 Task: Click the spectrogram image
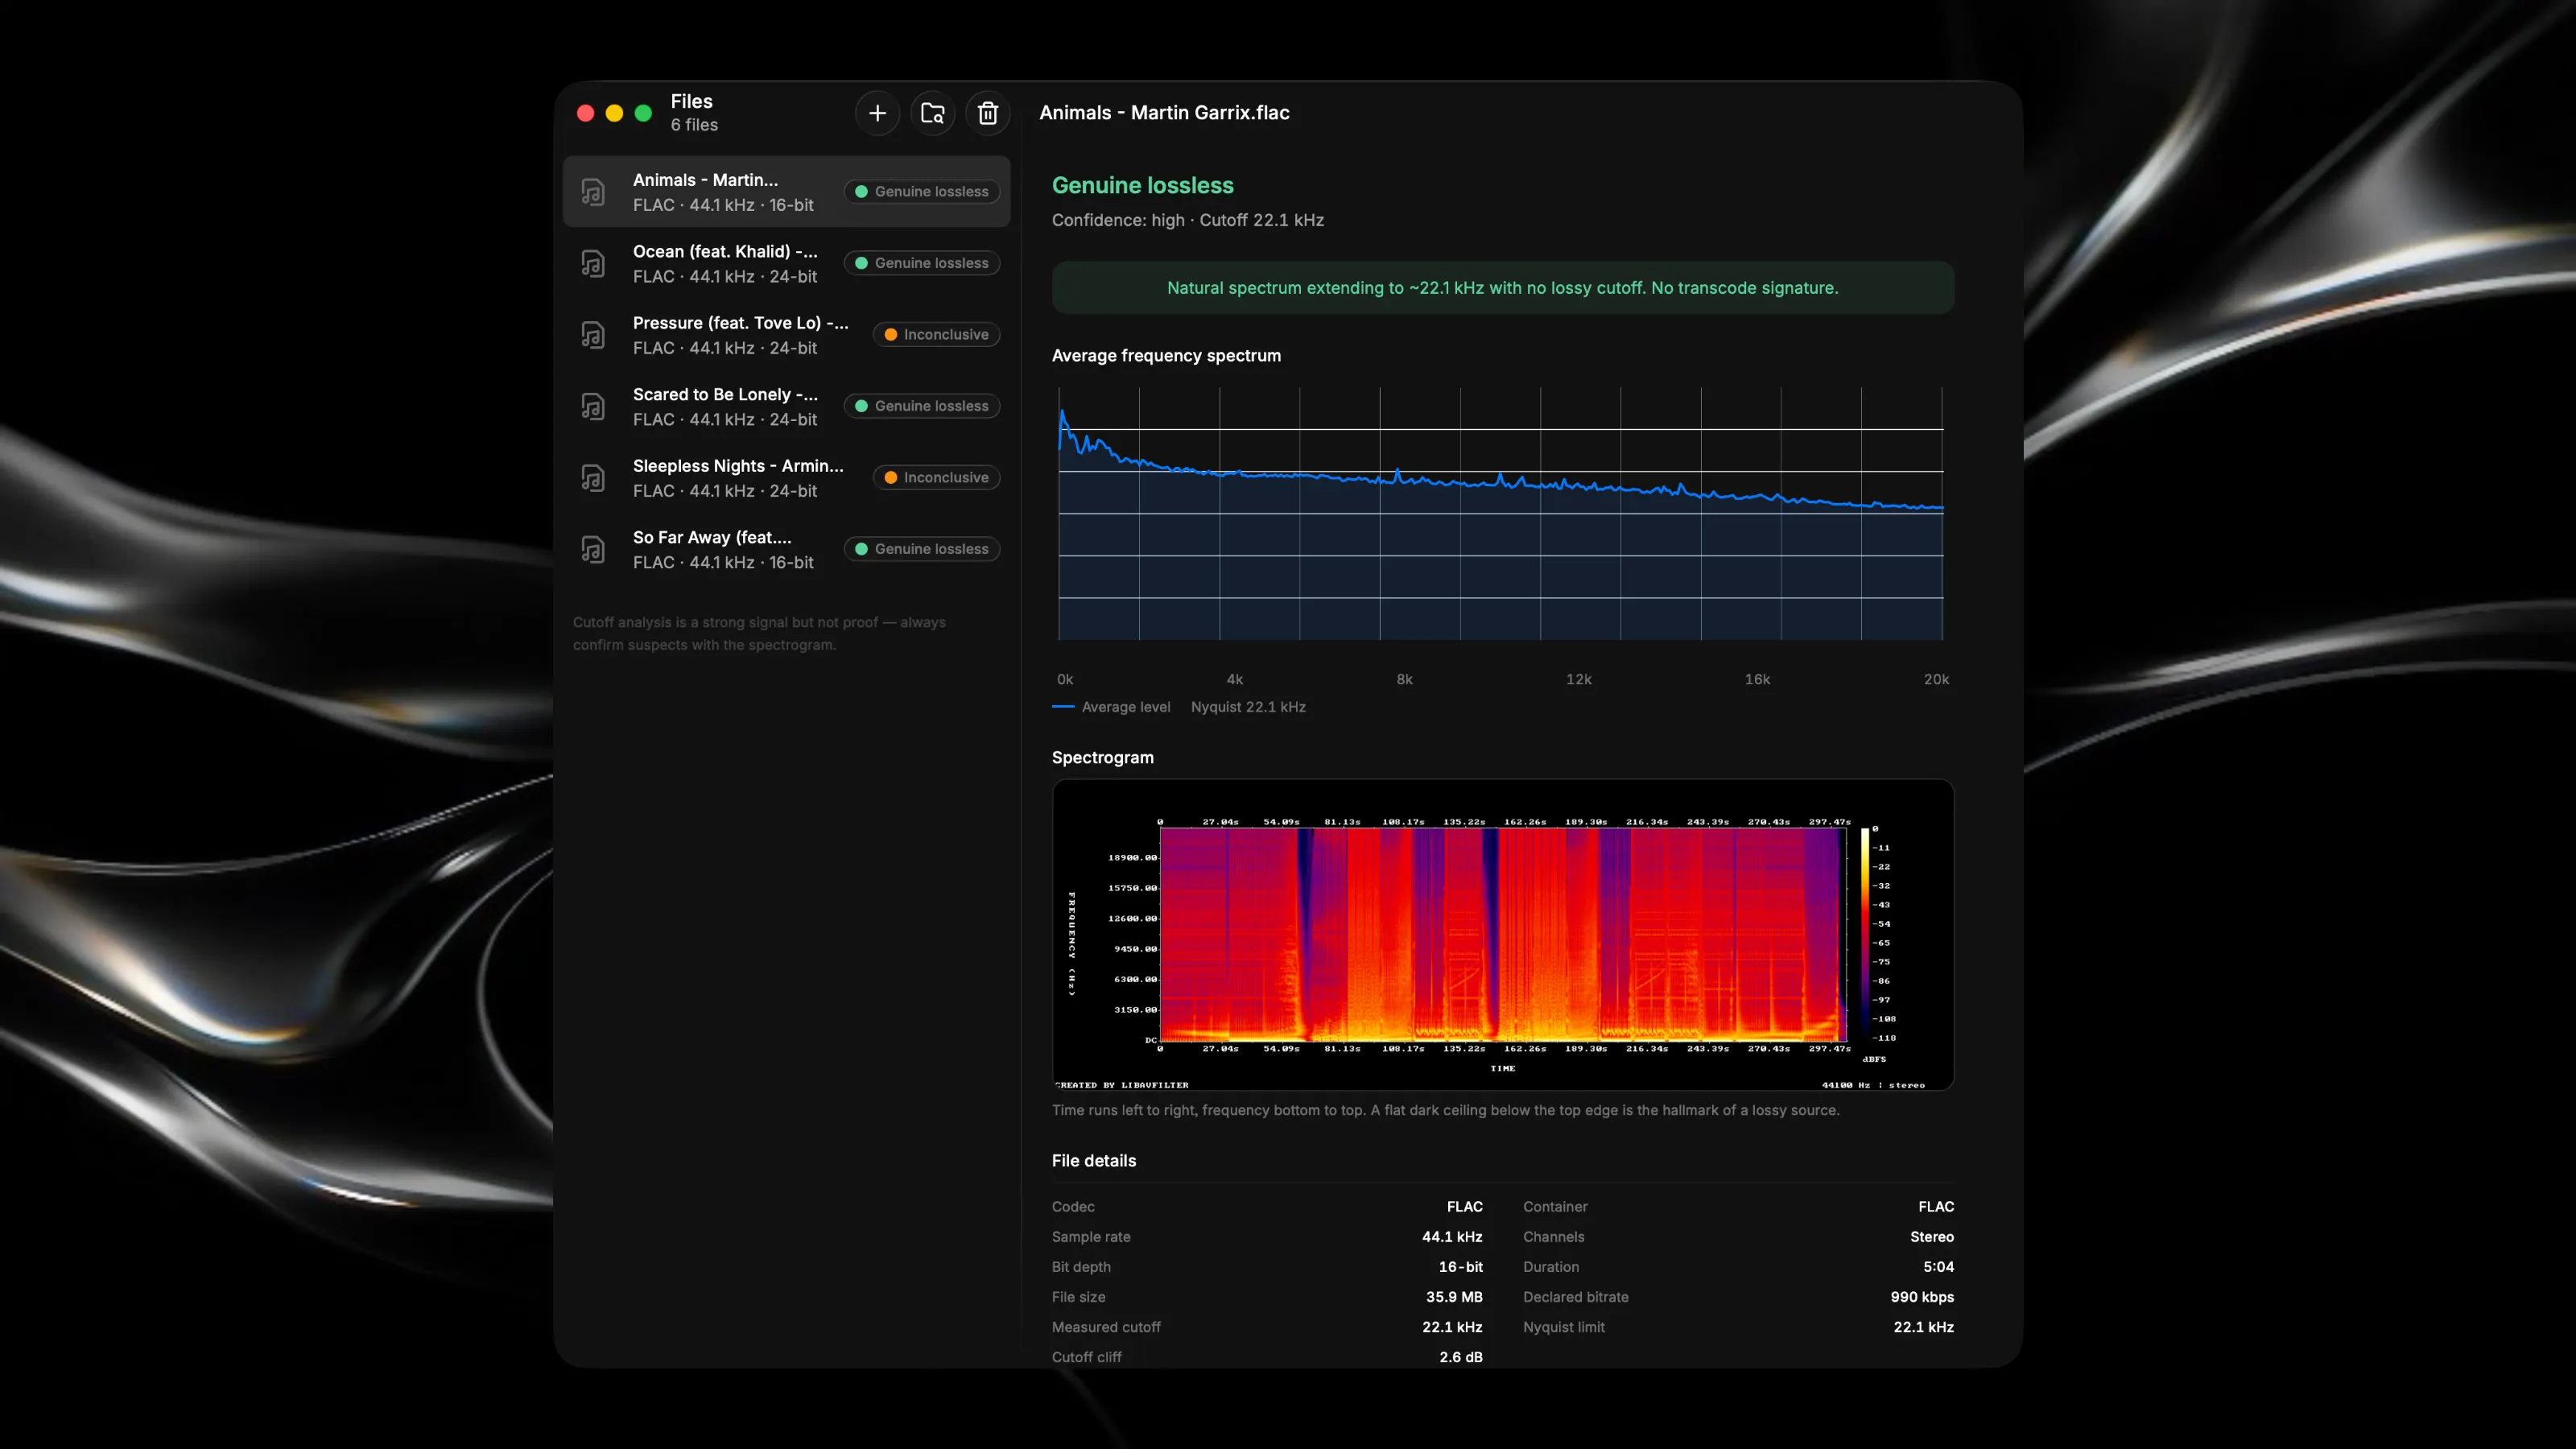pos(1502,935)
